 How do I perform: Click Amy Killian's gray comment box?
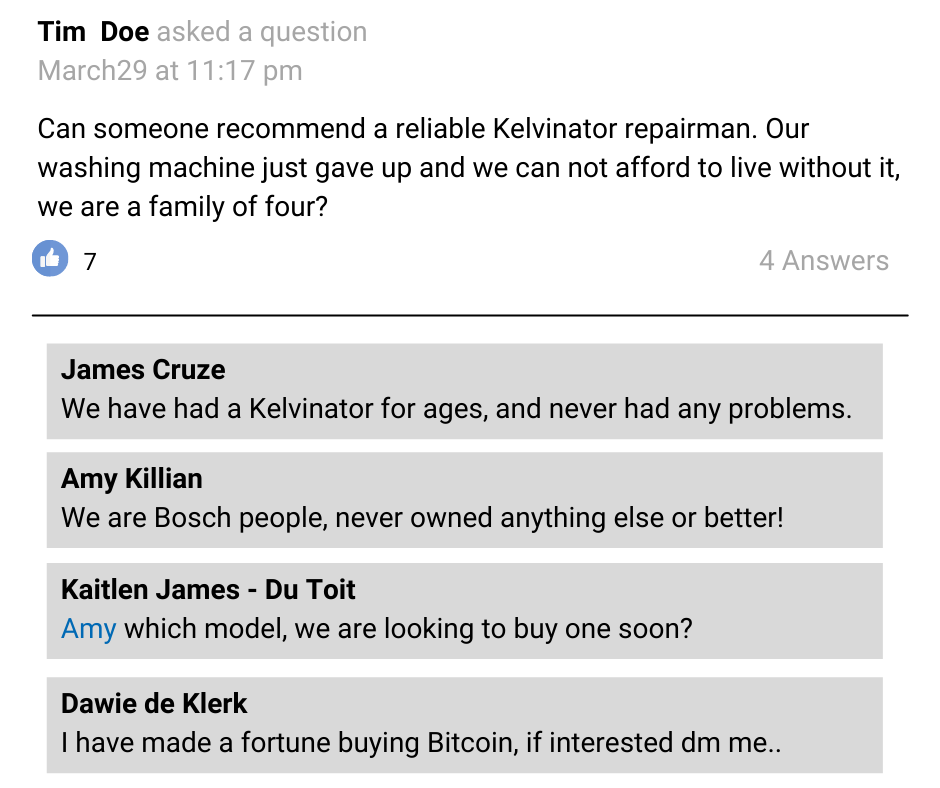point(465,500)
